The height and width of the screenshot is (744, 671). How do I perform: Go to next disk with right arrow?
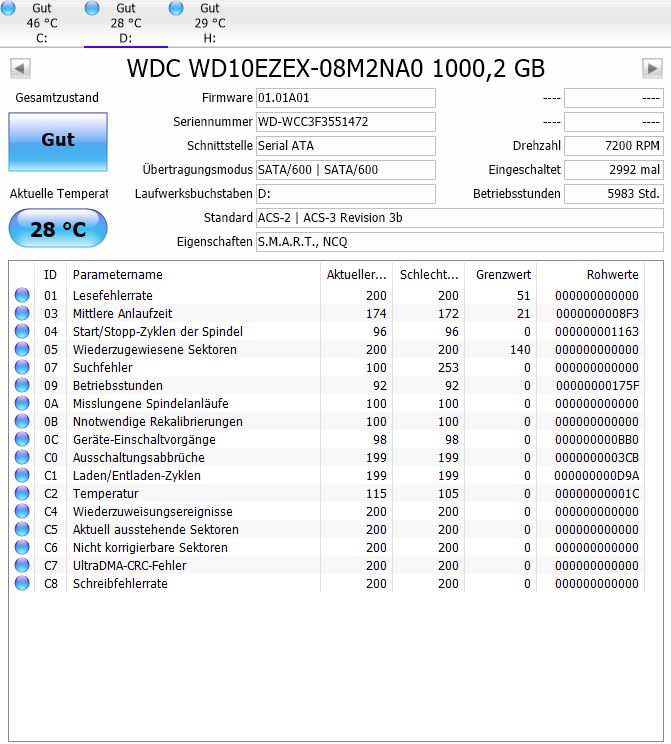(652, 68)
